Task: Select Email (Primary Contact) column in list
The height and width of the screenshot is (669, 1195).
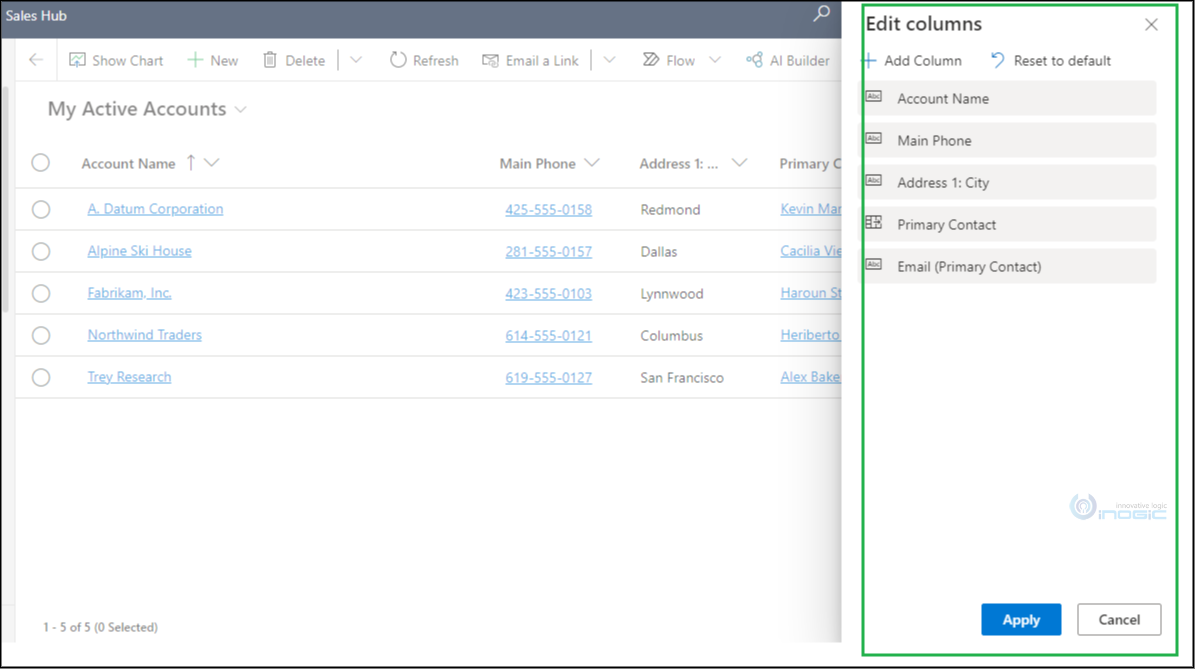Action: (1009, 266)
